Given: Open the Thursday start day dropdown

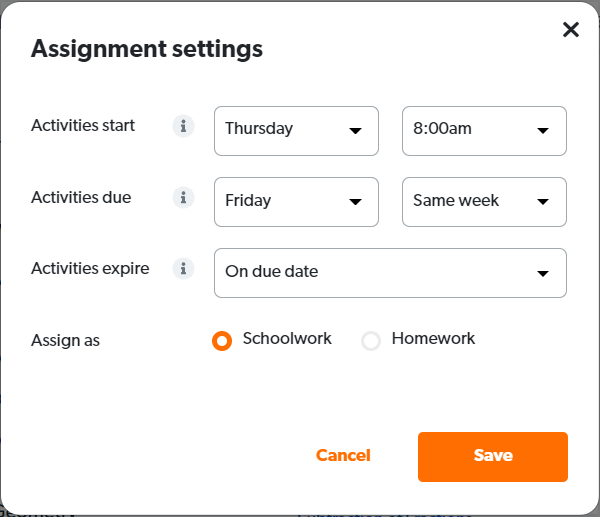Looking at the screenshot, I should click(296, 131).
